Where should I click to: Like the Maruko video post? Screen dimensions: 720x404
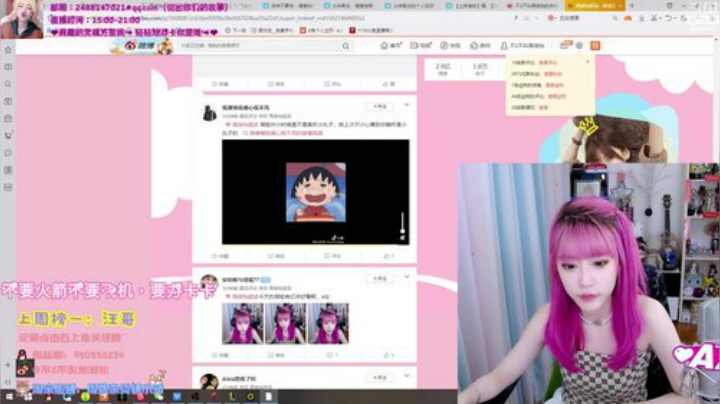(388, 256)
